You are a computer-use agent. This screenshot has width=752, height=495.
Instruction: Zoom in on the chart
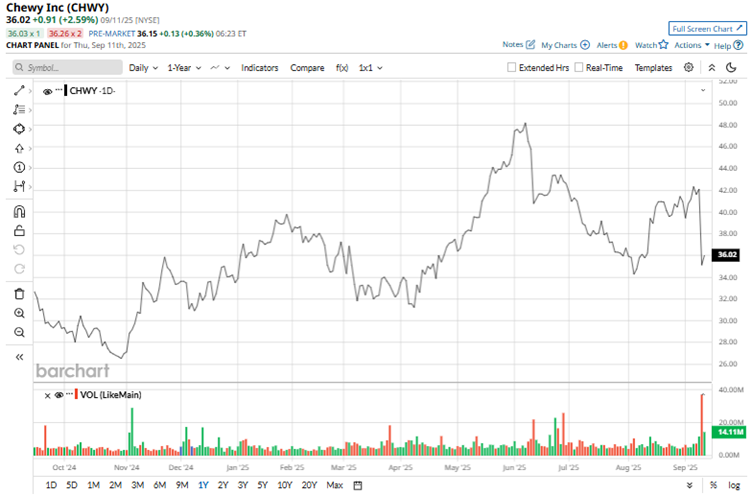pyautogui.click(x=19, y=313)
